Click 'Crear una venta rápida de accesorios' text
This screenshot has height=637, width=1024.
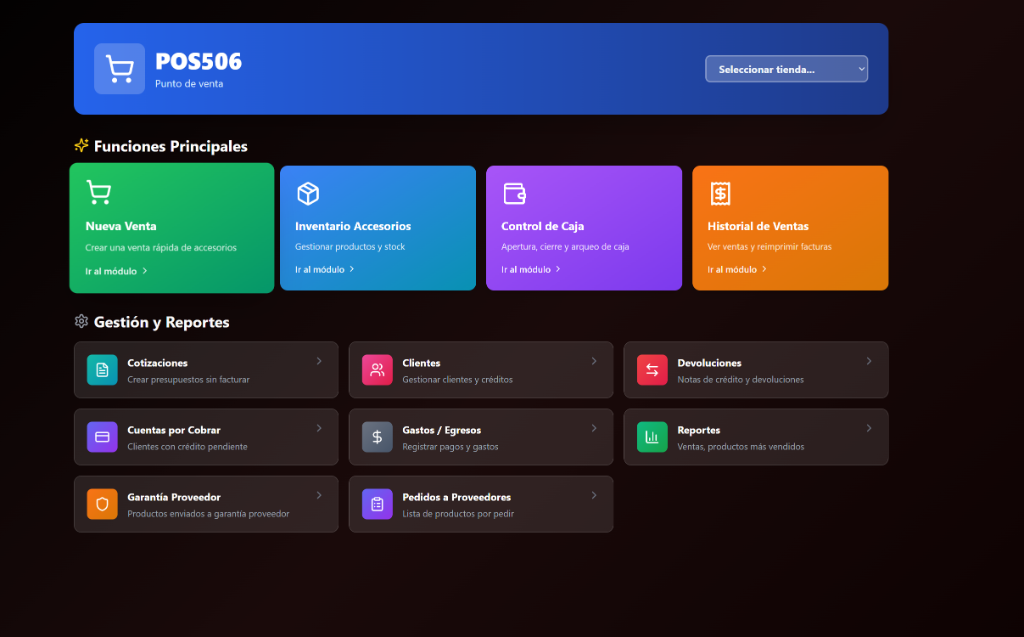pos(161,248)
